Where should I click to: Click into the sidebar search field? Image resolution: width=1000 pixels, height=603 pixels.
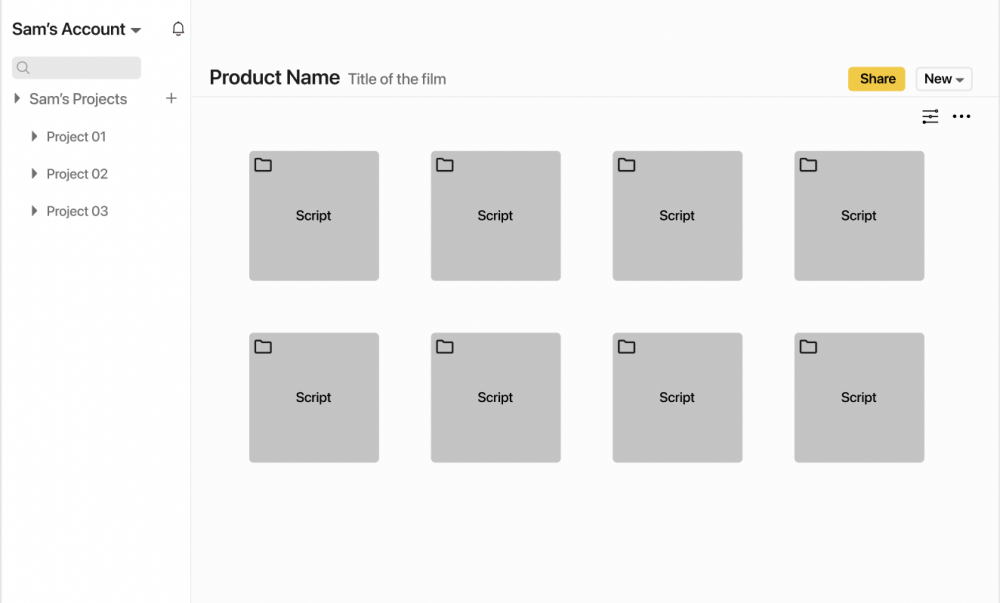tap(77, 68)
